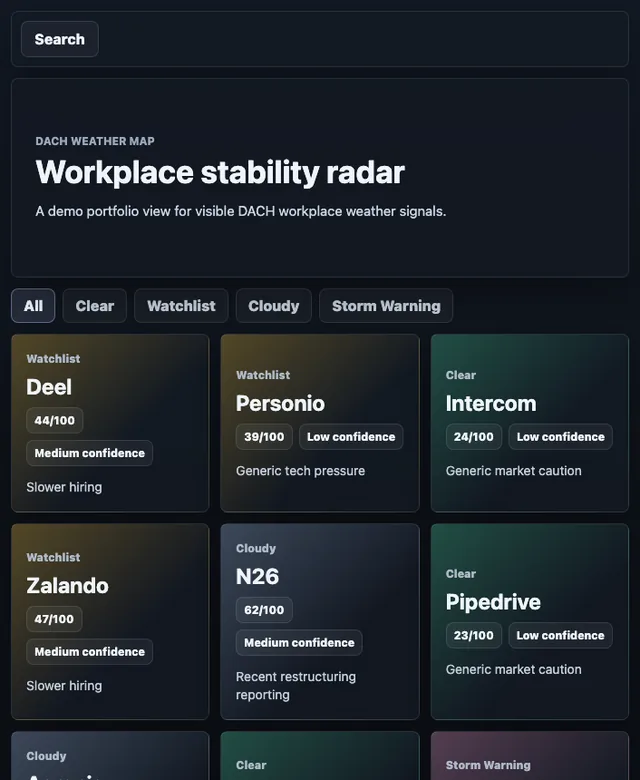Viewport: 640px width, 780px height.
Task: Click Generic market caution on Intercom card
Action: [x=514, y=471]
